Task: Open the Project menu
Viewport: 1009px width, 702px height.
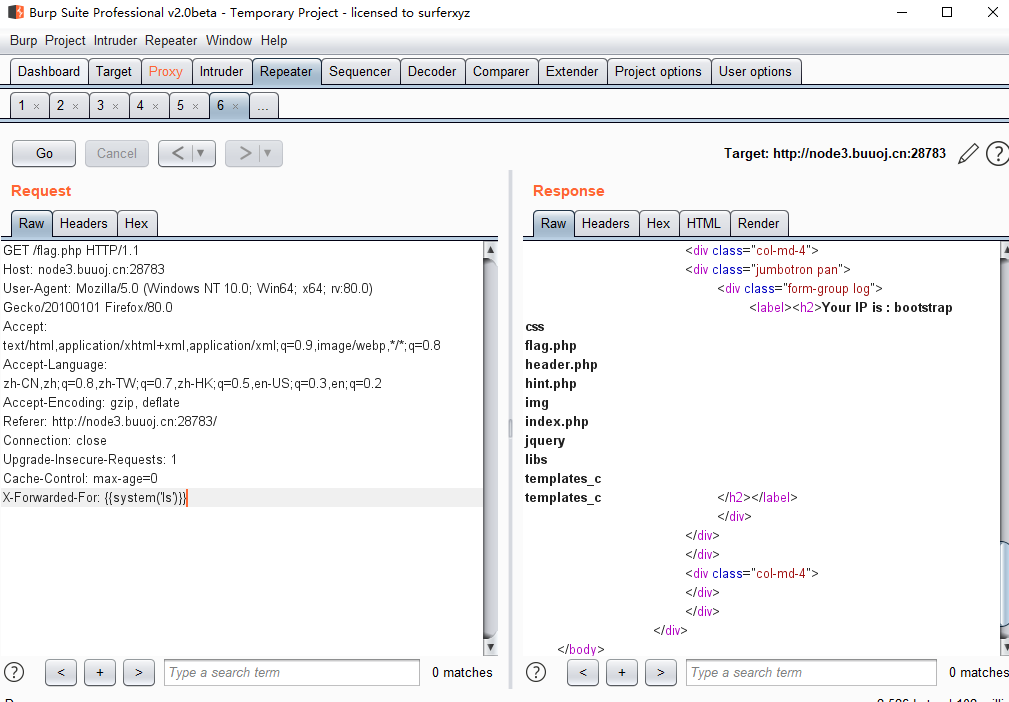Action: [65, 41]
